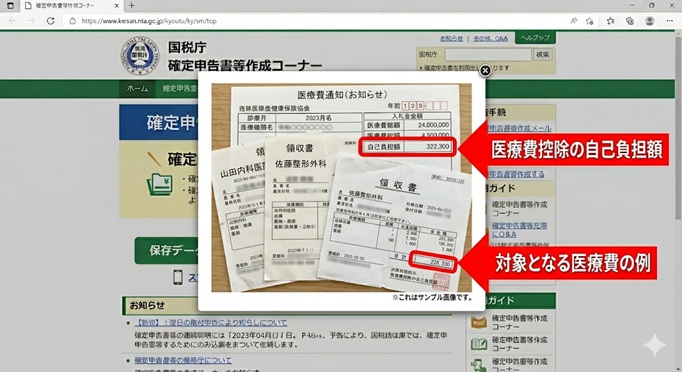Open the favorites list icon
682x372 pixels.
click(x=610, y=21)
